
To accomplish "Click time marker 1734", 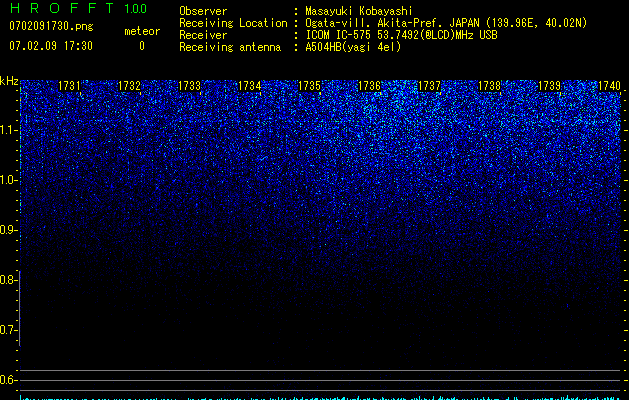I will [250, 86].
